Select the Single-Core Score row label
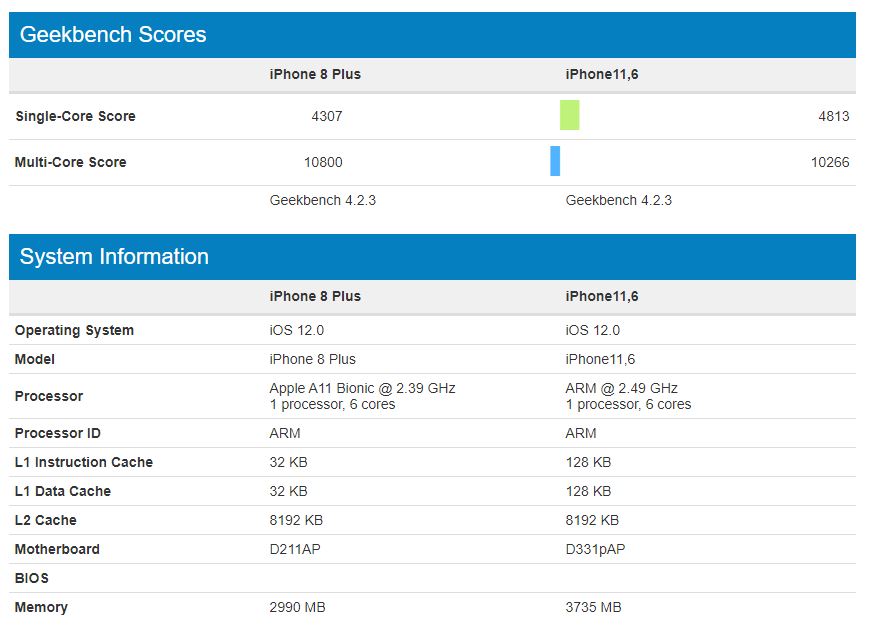 point(75,116)
